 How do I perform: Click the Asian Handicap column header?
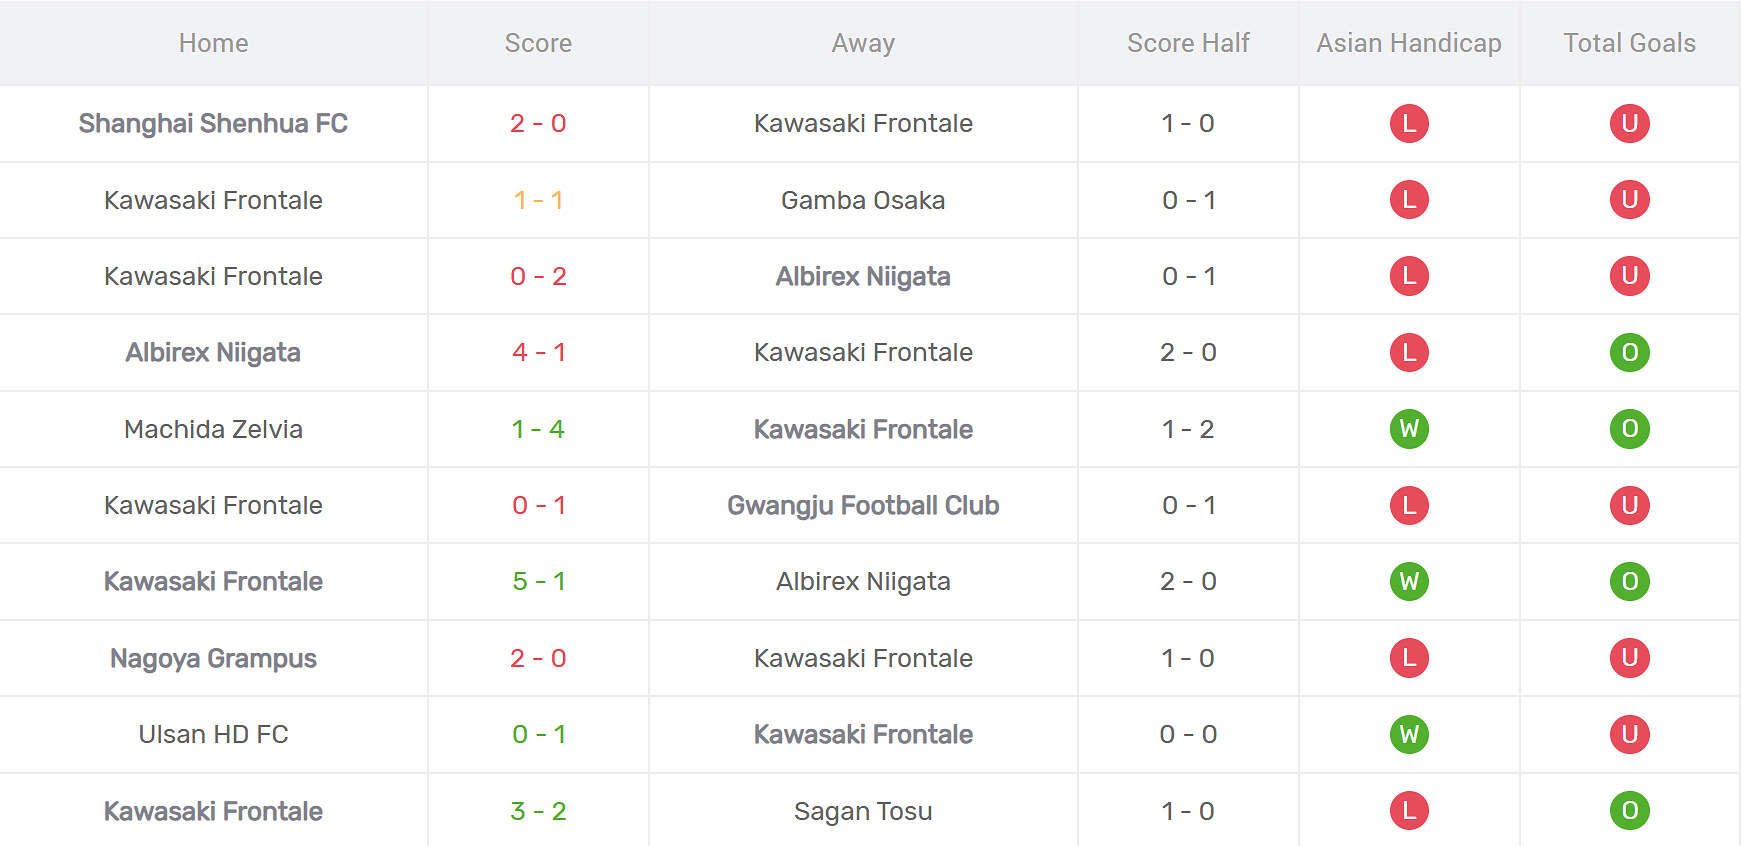1408,43
